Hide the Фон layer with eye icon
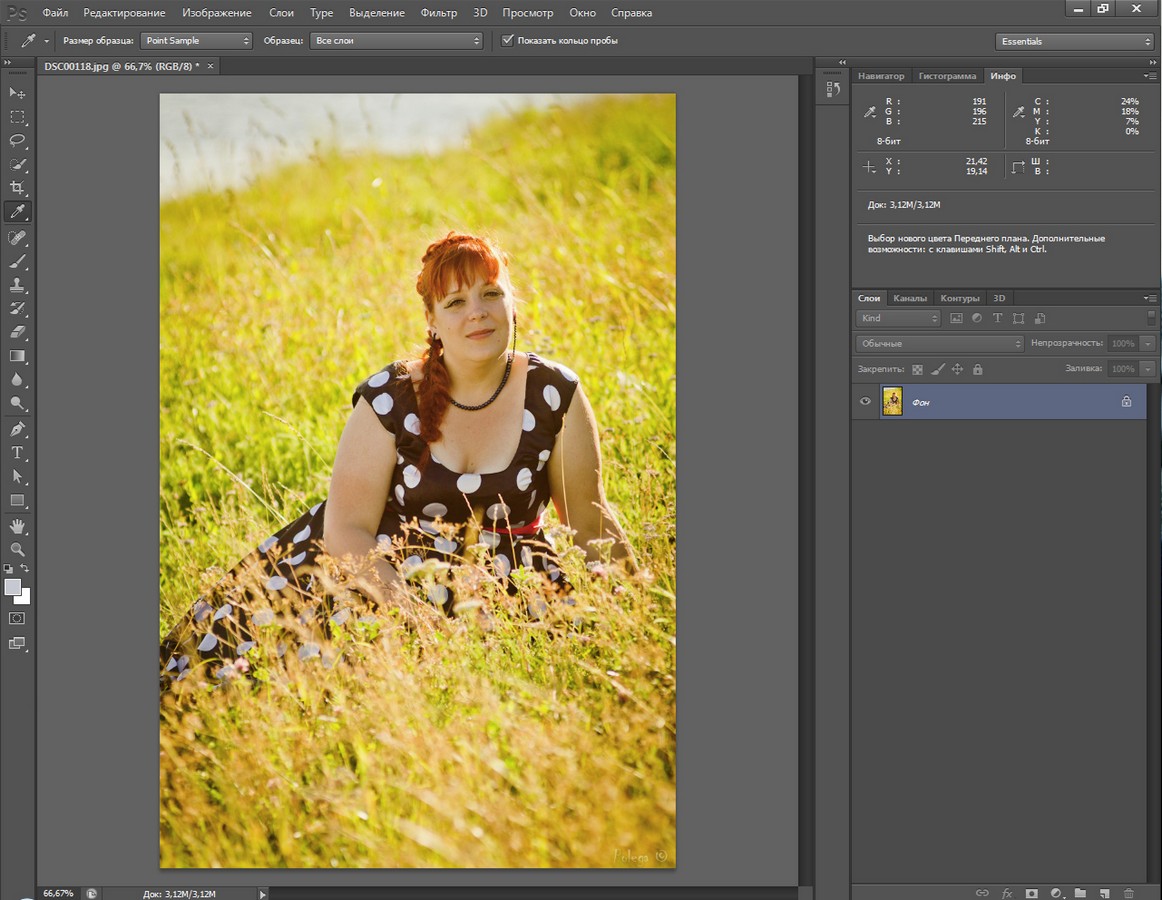The image size is (1162, 900). pos(866,401)
